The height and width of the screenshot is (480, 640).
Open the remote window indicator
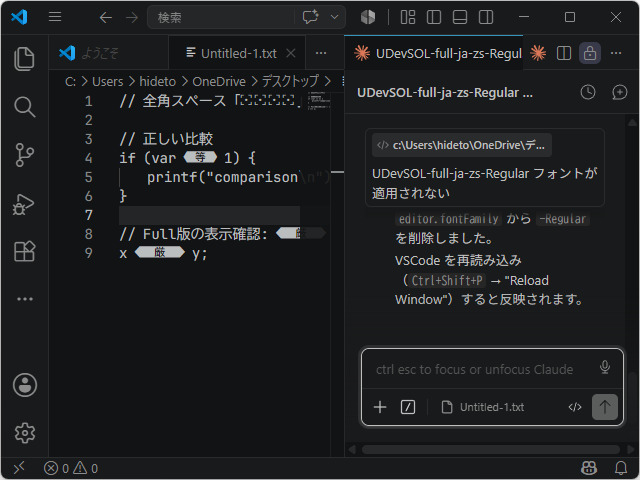(x=19, y=468)
